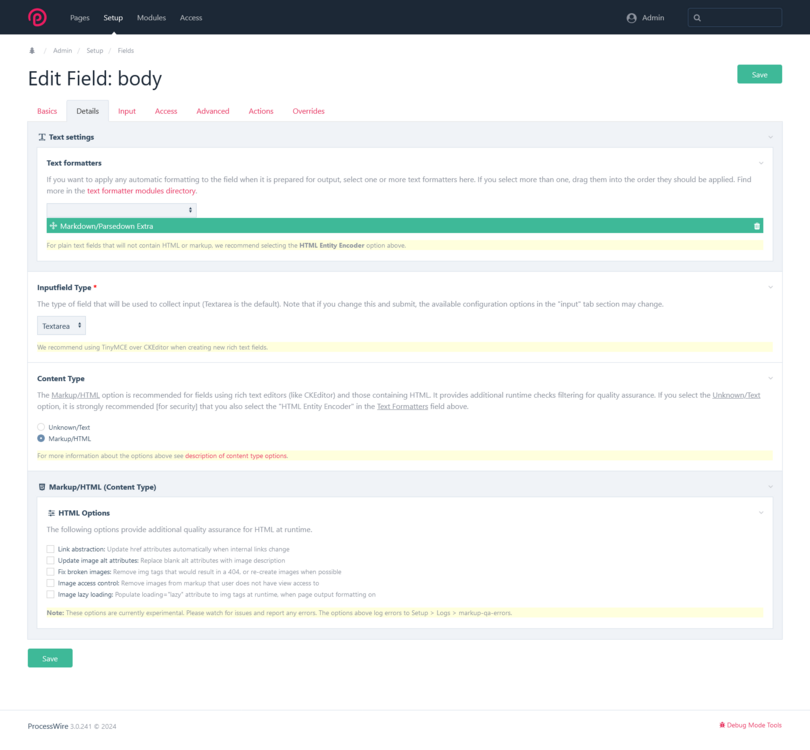Click the top right Save button
Image resolution: width=810 pixels, height=750 pixels.
point(759,74)
